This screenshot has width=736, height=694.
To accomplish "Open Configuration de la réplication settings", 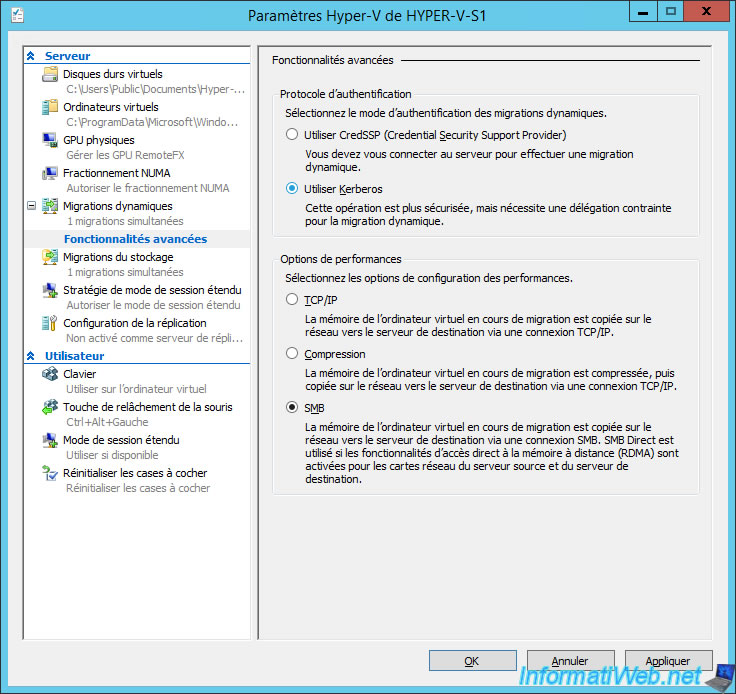I will (x=135, y=323).
